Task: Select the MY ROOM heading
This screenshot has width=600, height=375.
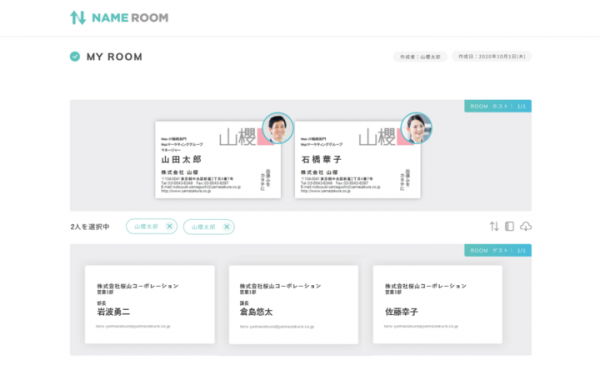Action: [114, 57]
